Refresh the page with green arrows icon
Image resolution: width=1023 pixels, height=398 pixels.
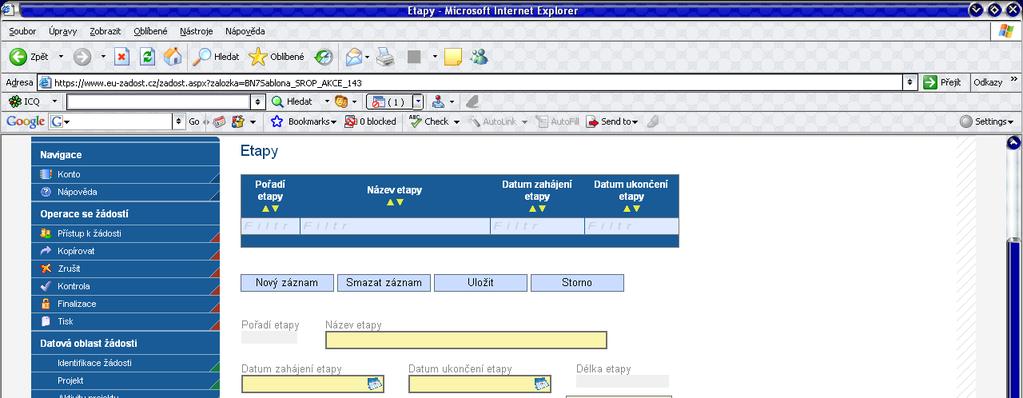click(x=148, y=57)
